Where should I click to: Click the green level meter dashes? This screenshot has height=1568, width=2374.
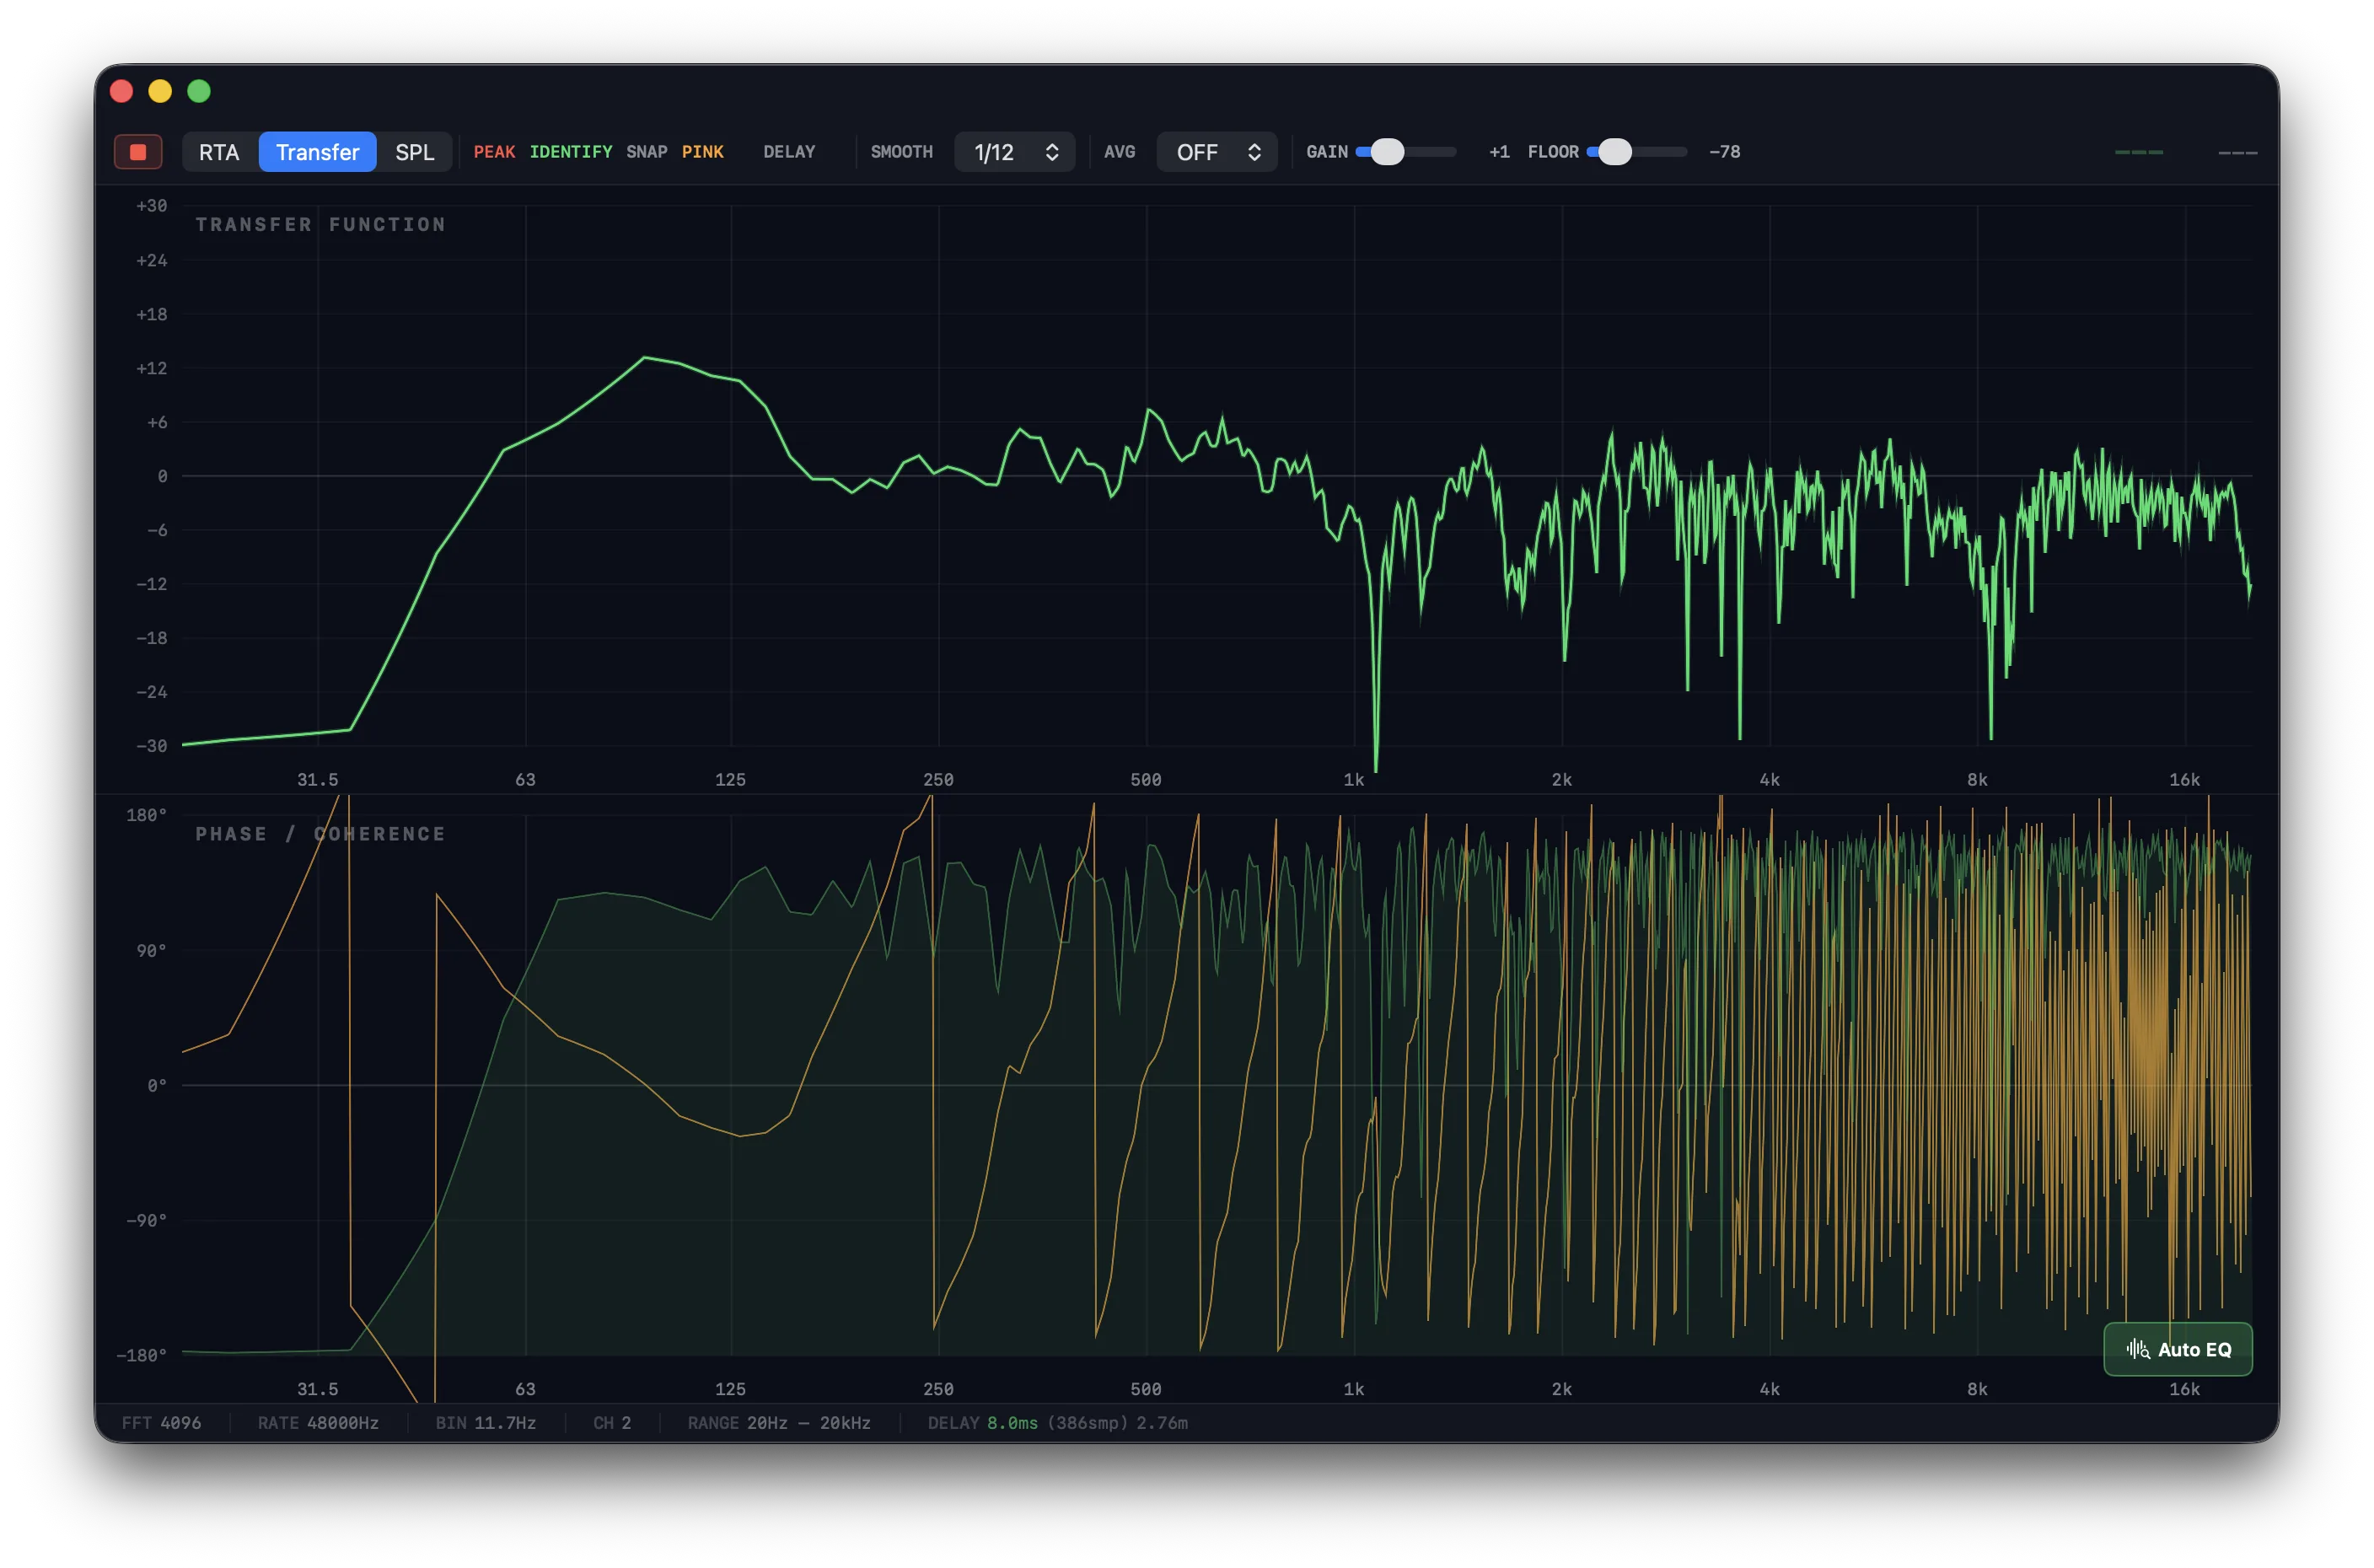point(2139,152)
